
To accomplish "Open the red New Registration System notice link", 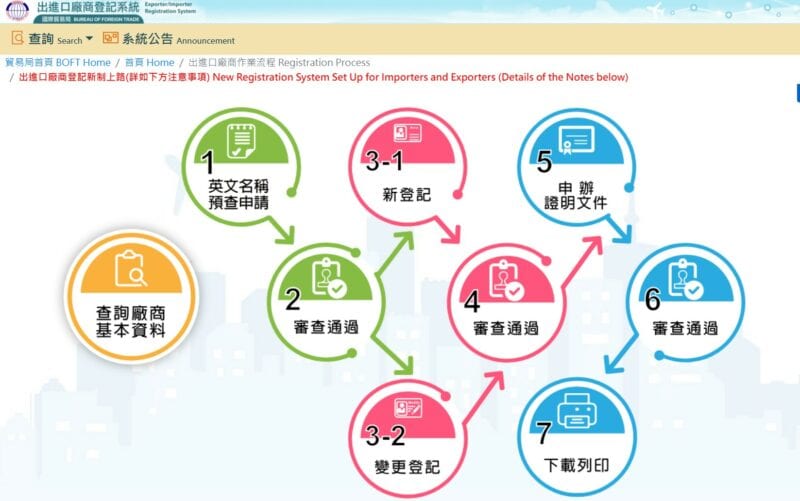I will [323, 77].
